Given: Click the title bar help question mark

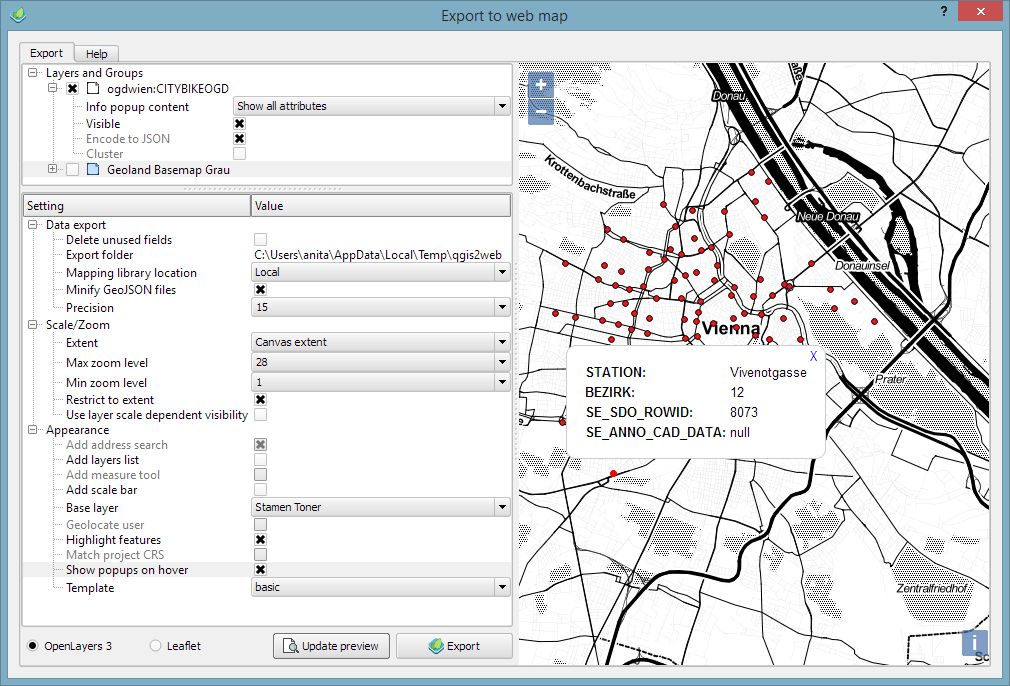Looking at the screenshot, I should (x=944, y=11).
